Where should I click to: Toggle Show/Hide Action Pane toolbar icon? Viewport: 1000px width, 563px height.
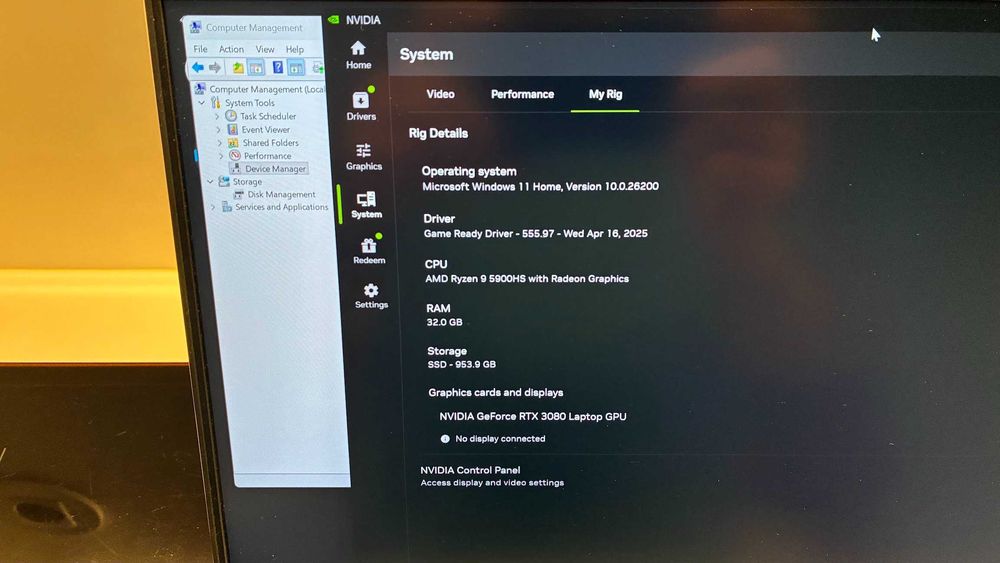click(x=295, y=67)
